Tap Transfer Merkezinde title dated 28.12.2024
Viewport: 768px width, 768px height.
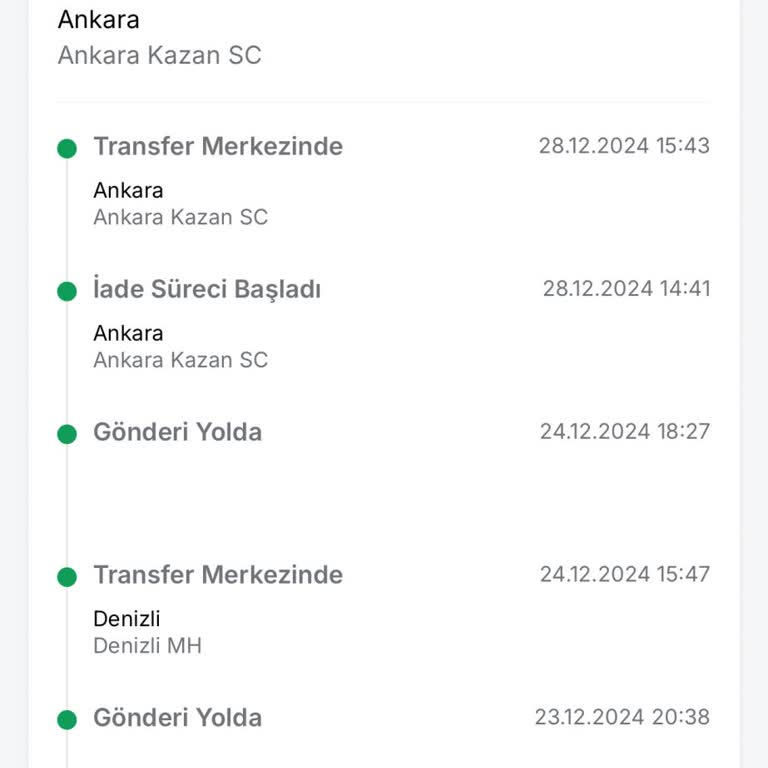[x=218, y=146]
